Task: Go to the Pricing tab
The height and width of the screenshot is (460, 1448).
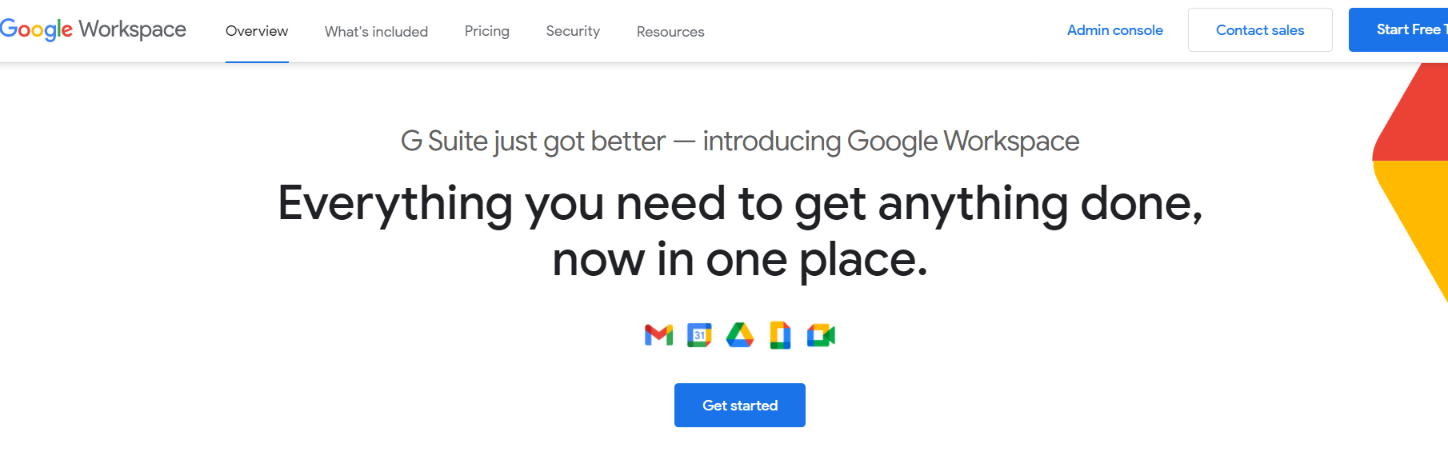Action: click(487, 31)
